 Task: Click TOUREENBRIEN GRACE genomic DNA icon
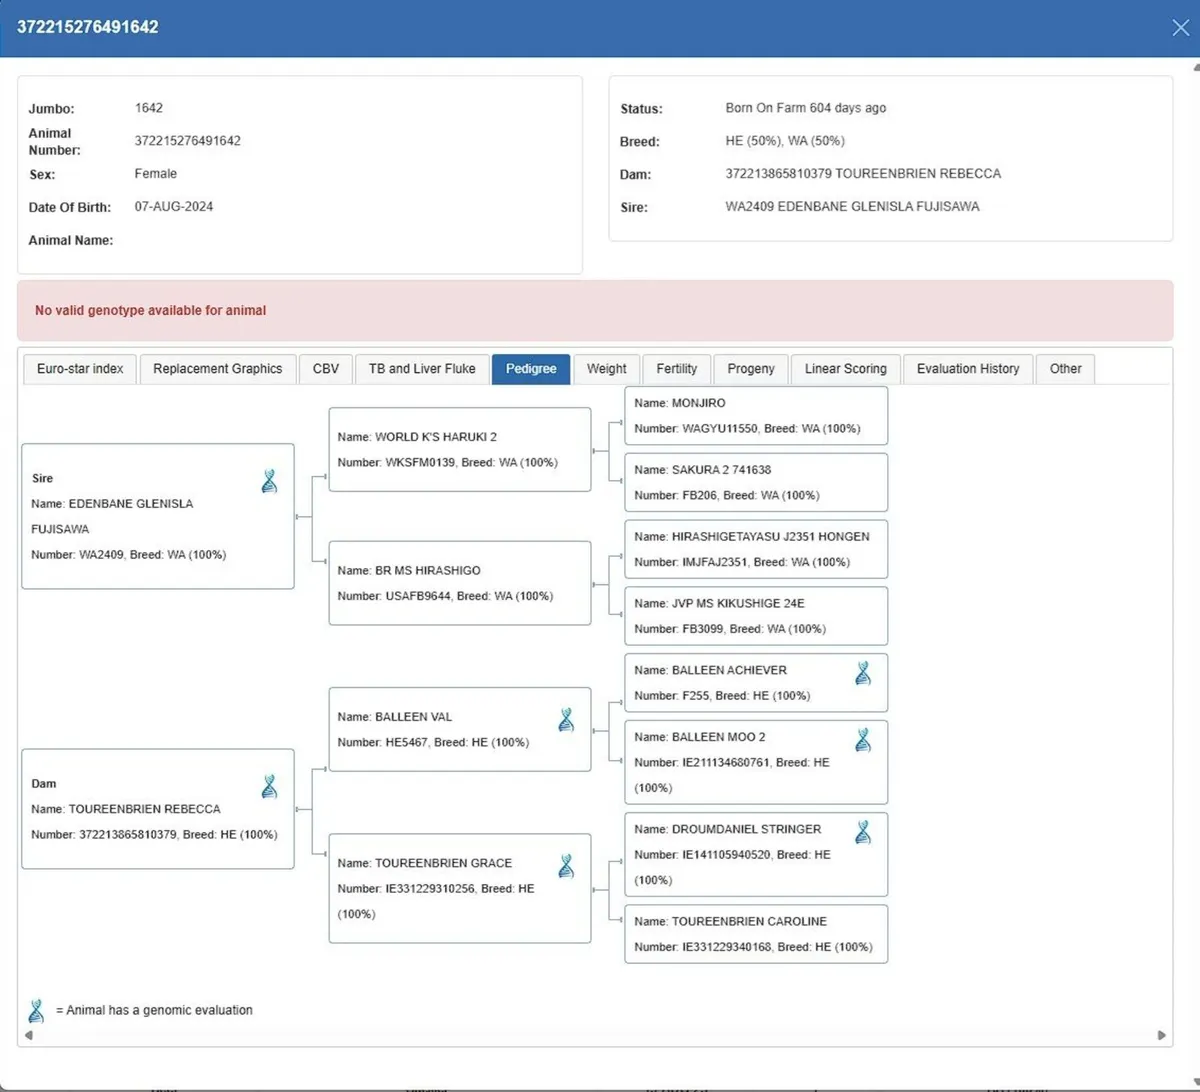tap(566, 866)
